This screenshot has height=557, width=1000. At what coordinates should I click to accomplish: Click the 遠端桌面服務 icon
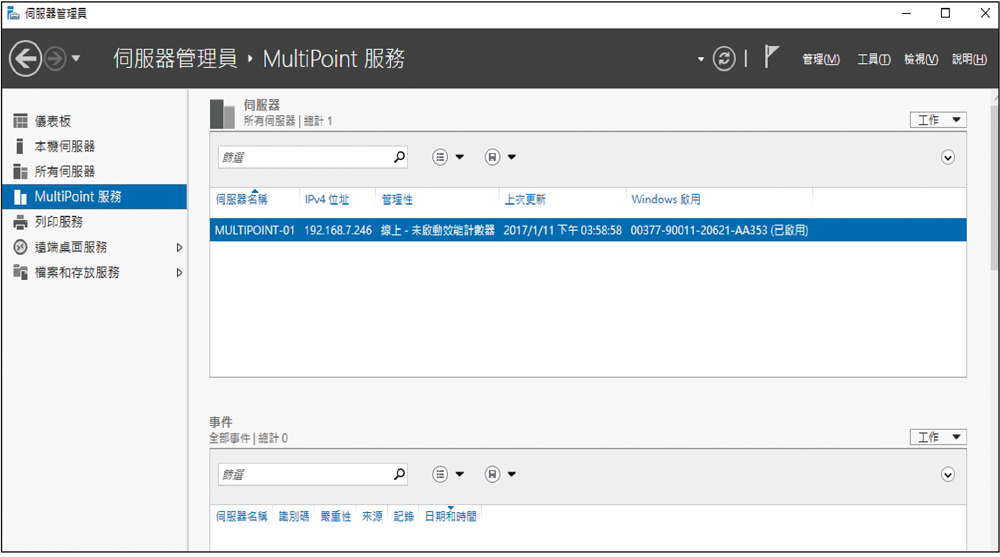coord(20,247)
